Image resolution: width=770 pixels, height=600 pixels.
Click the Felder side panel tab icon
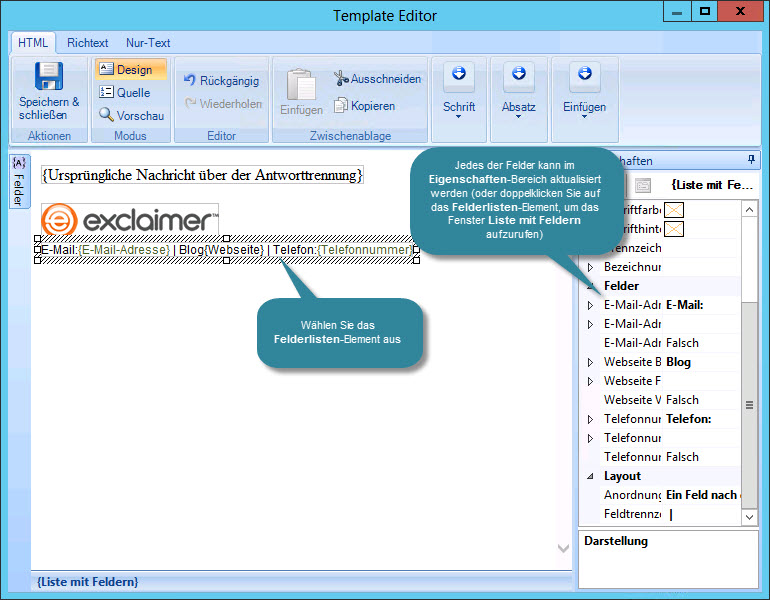point(18,182)
